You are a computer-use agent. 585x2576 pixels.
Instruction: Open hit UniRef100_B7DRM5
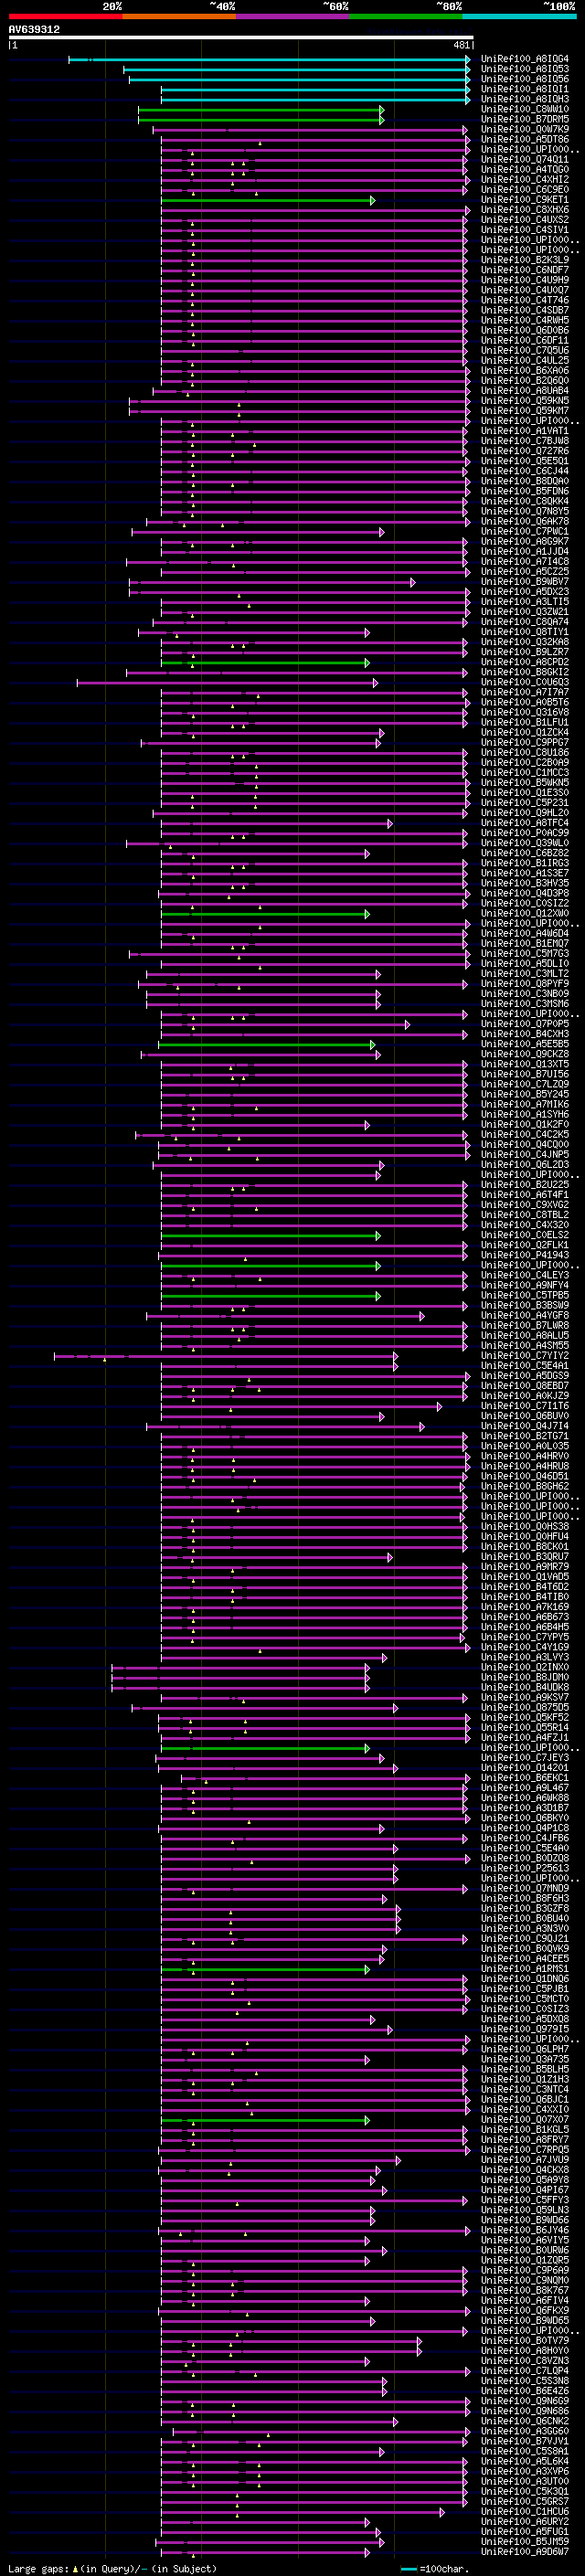524,119
